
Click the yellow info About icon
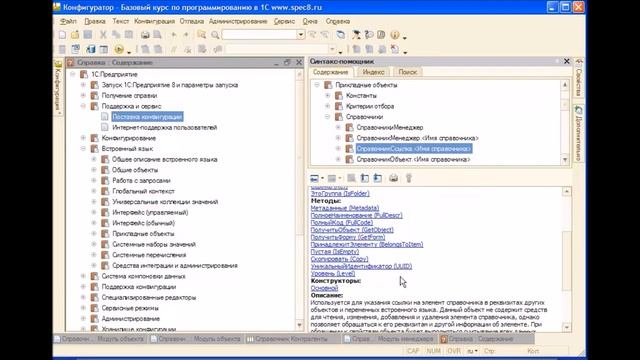coord(394,35)
